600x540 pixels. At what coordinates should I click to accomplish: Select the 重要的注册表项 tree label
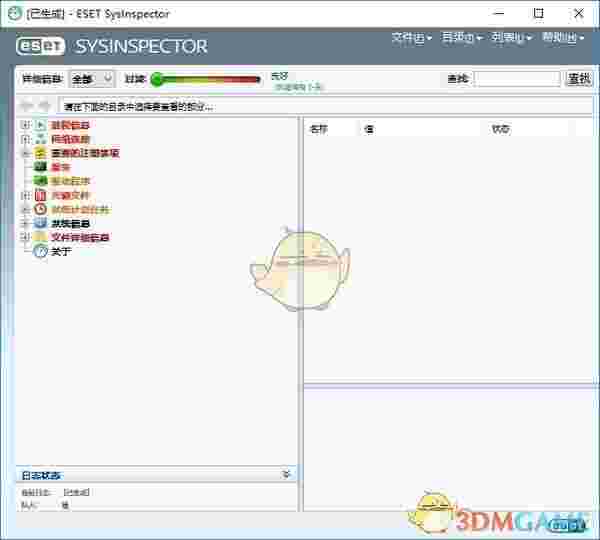click(x=85, y=153)
